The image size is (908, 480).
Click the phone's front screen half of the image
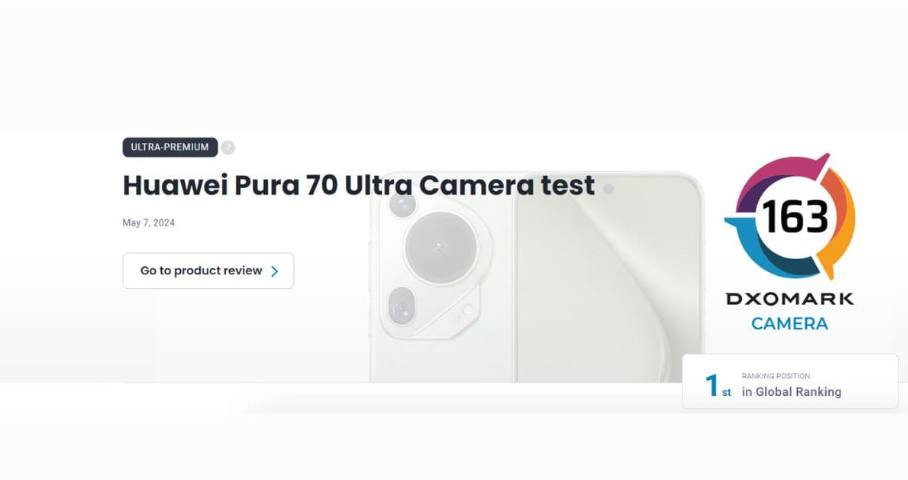[x=608, y=278]
